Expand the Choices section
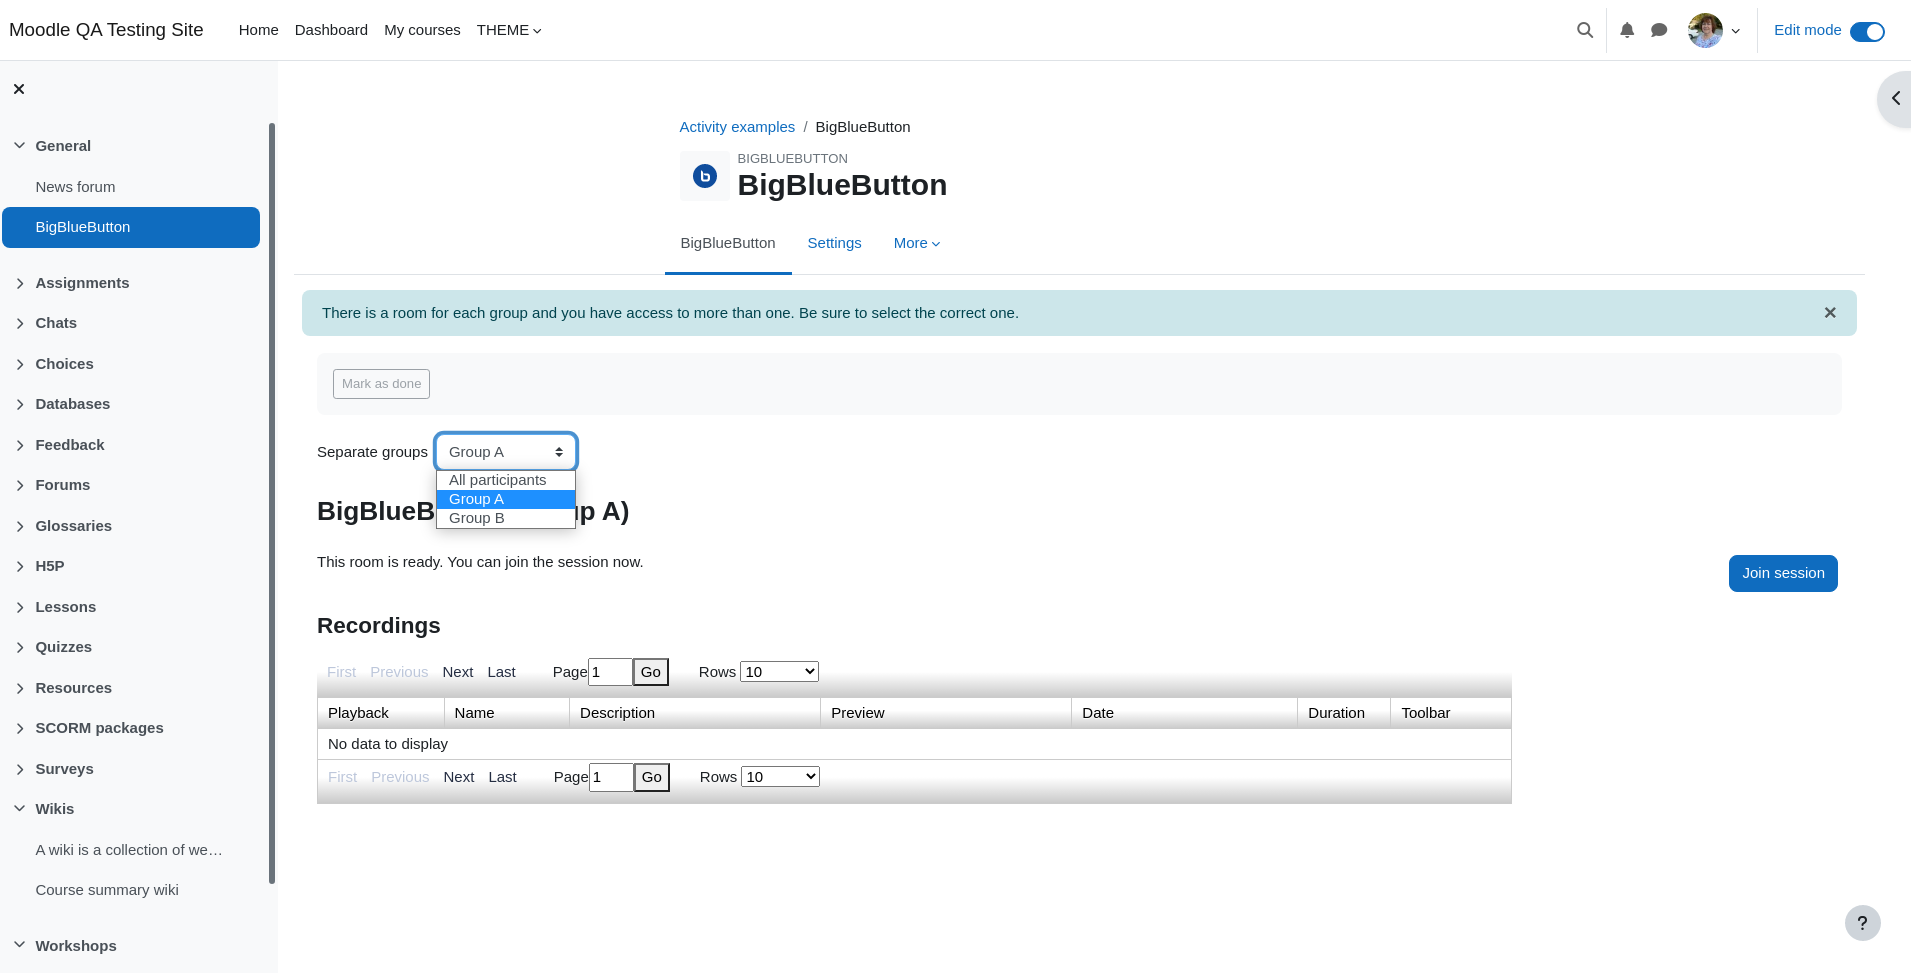This screenshot has width=1911, height=973. click(x=20, y=364)
